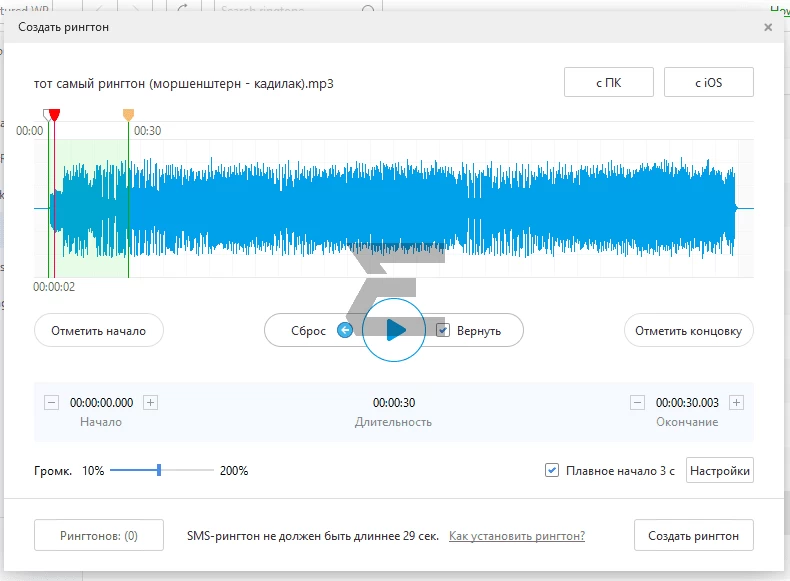The image size is (790, 581).
Task: Click the orange end marker on timeline
Action: pos(128,115)
